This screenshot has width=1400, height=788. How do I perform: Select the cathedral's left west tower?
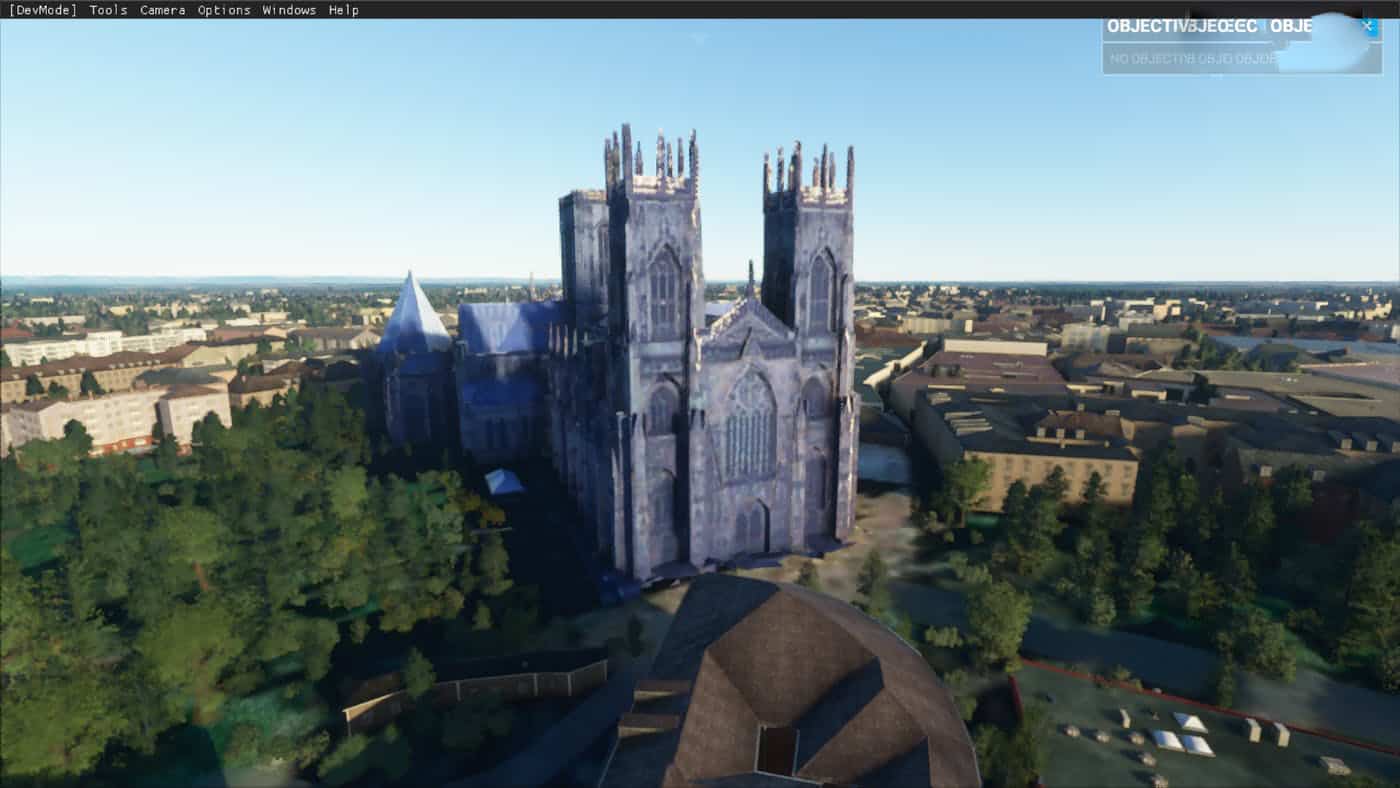click(x=655, y=300)
